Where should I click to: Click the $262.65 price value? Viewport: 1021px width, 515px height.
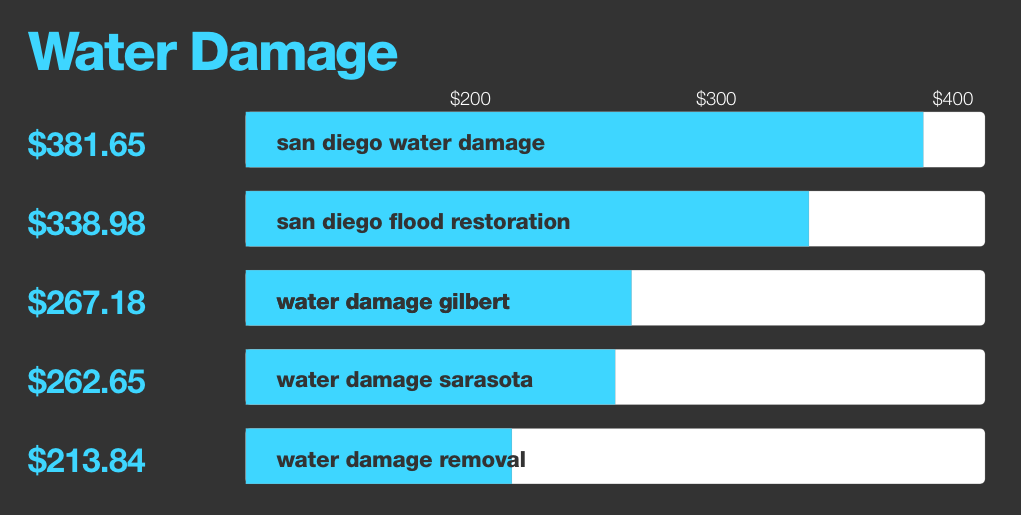click(87, 381)
